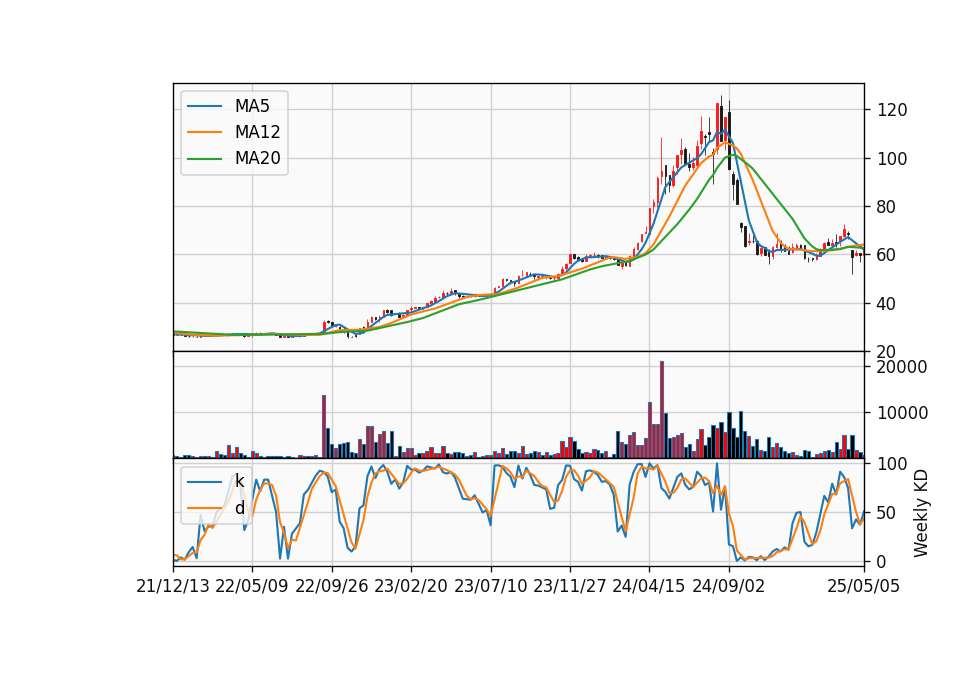Click the 22/05/09 date tick label
This screenshot has height=690, width=960.
pos(252,586)
